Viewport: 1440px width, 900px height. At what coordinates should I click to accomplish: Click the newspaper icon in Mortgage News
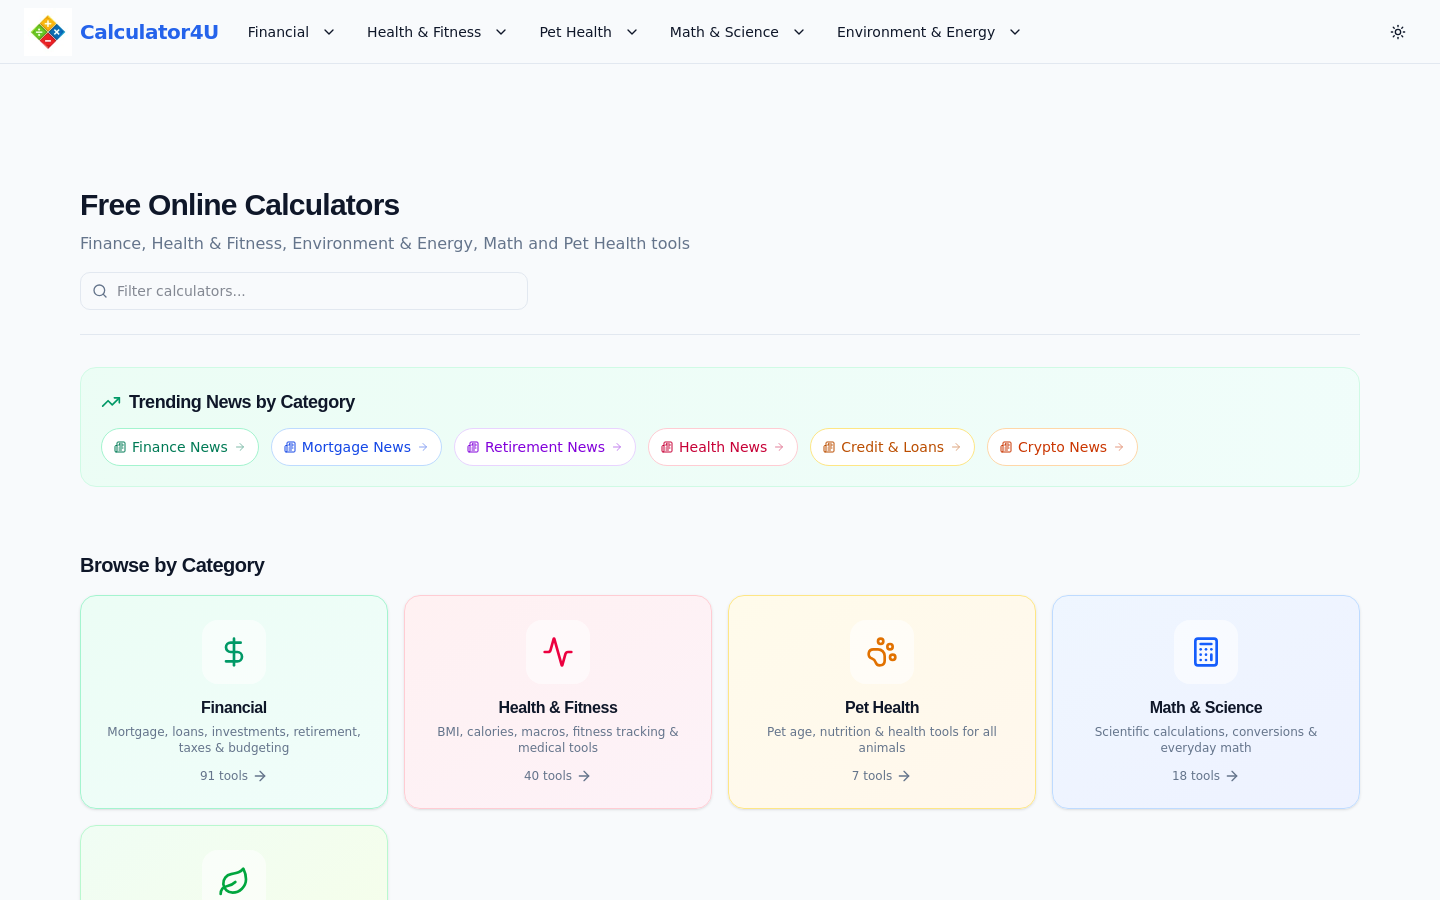click(290, 447)
